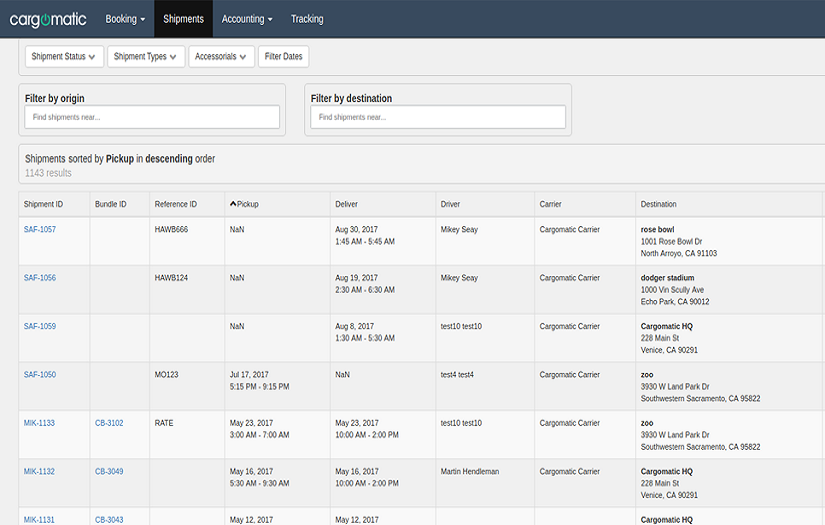Viewport: 825px width, 525px height.
Task: Focus the Filter by destination field
Action: click(438, 117)
